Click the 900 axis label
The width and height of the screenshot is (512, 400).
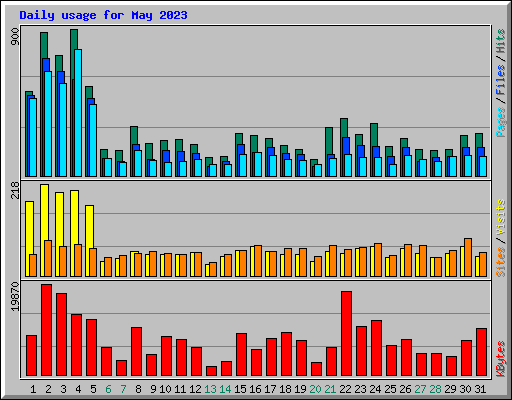pos(15,37)
